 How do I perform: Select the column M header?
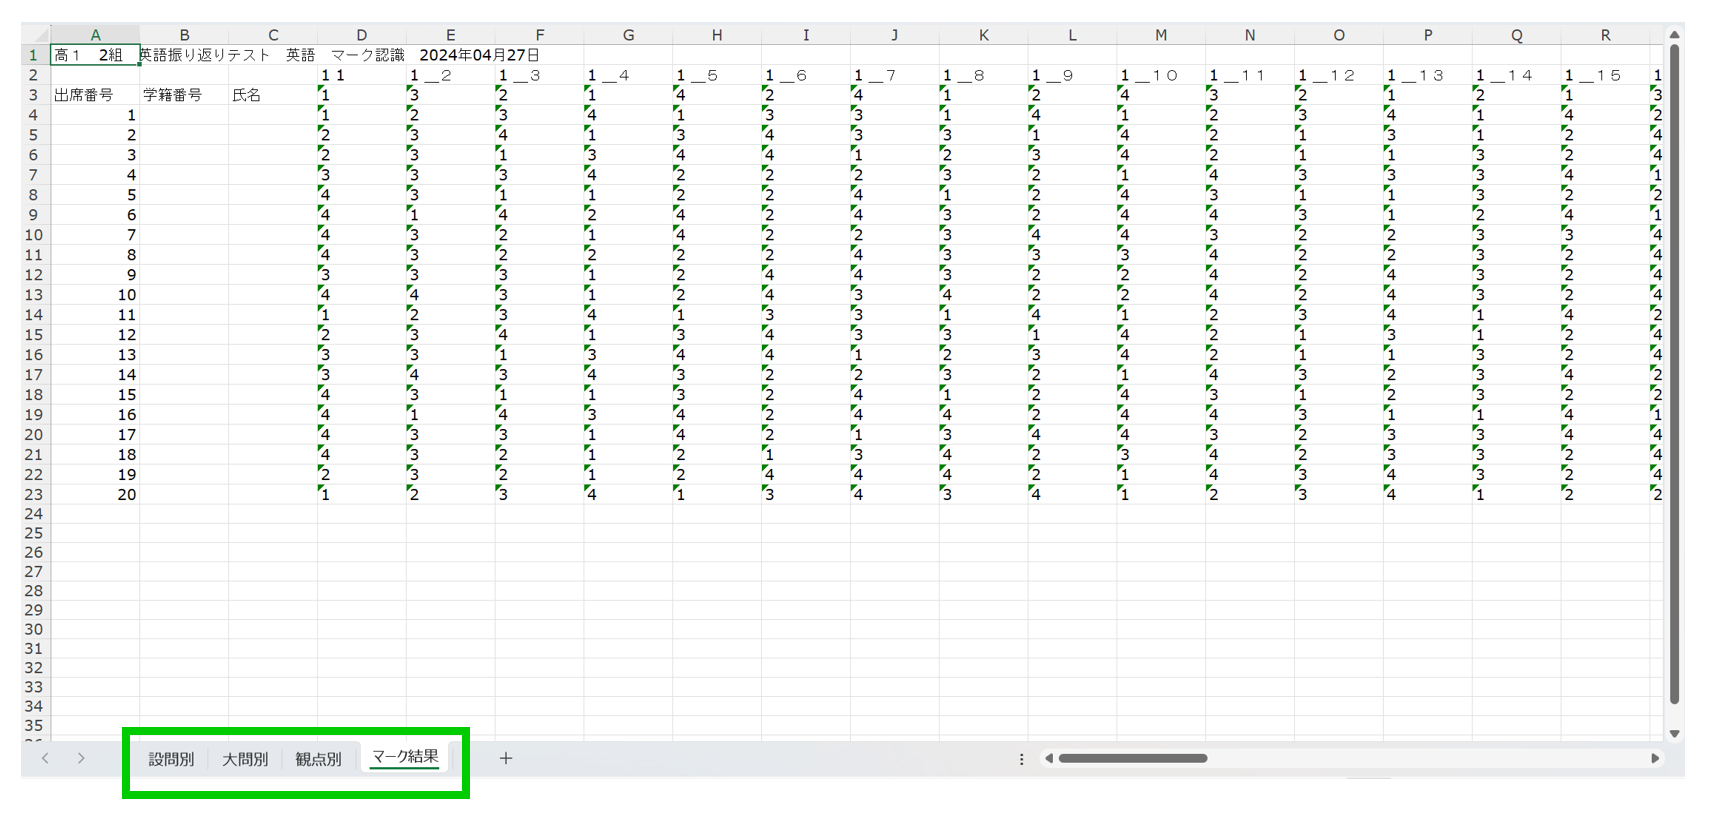click(1160, 35)
